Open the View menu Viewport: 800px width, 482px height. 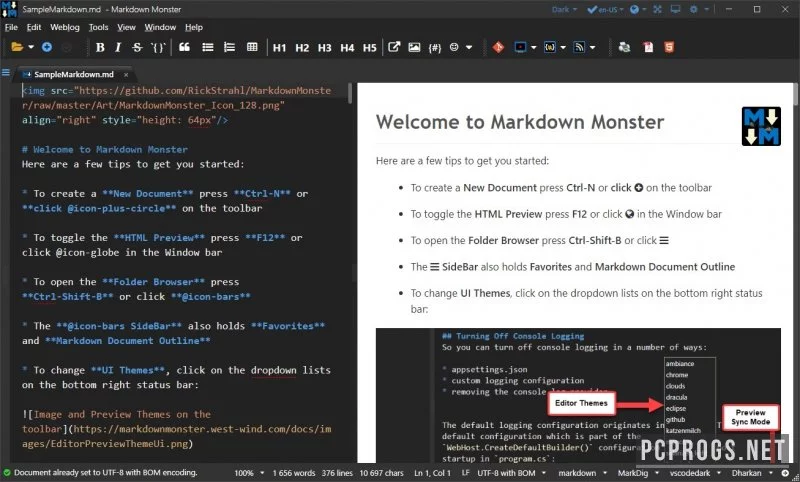[126, 27]
